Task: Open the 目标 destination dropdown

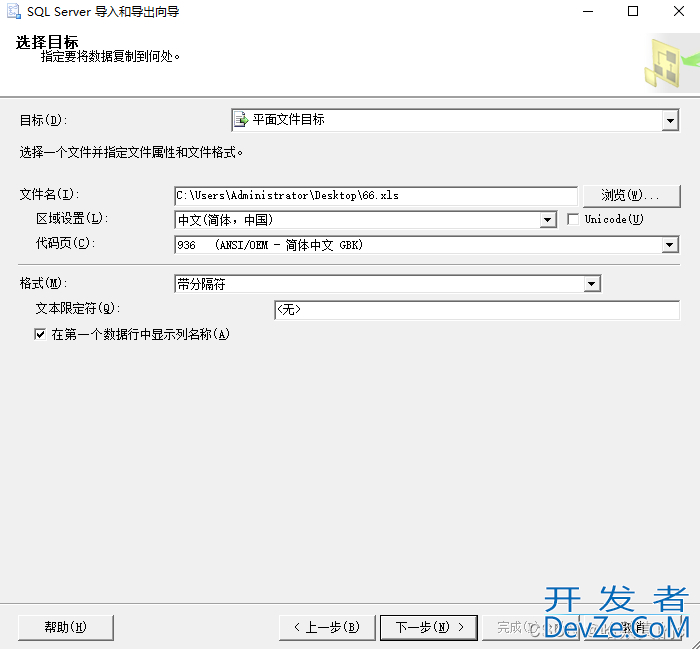Action: click(x=670, y=121)
